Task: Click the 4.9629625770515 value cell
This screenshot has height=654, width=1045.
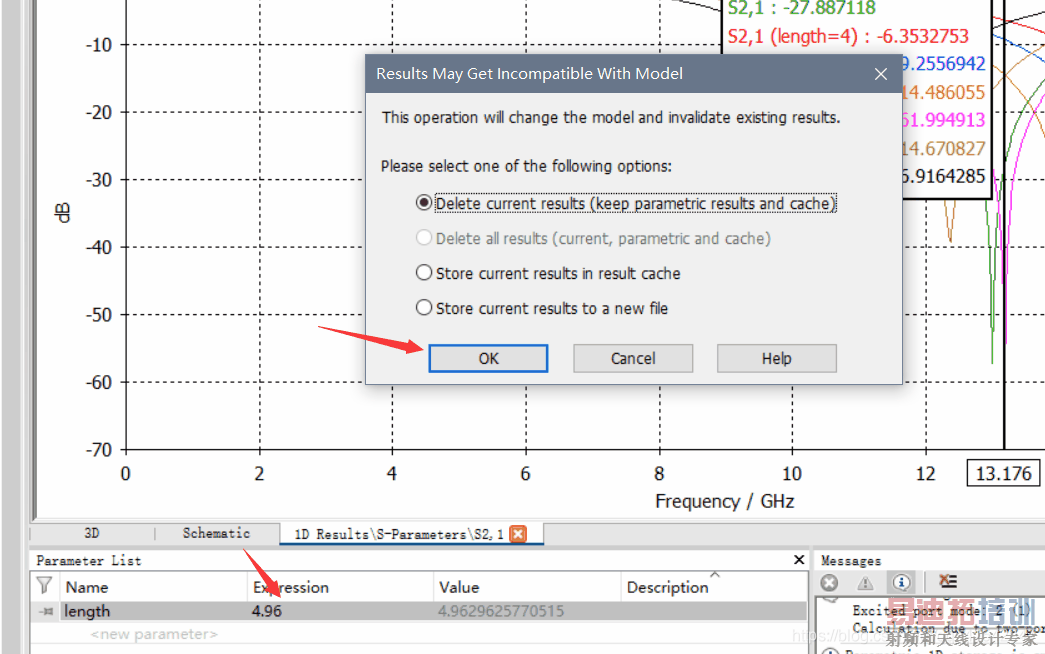Action: [501, 611]
